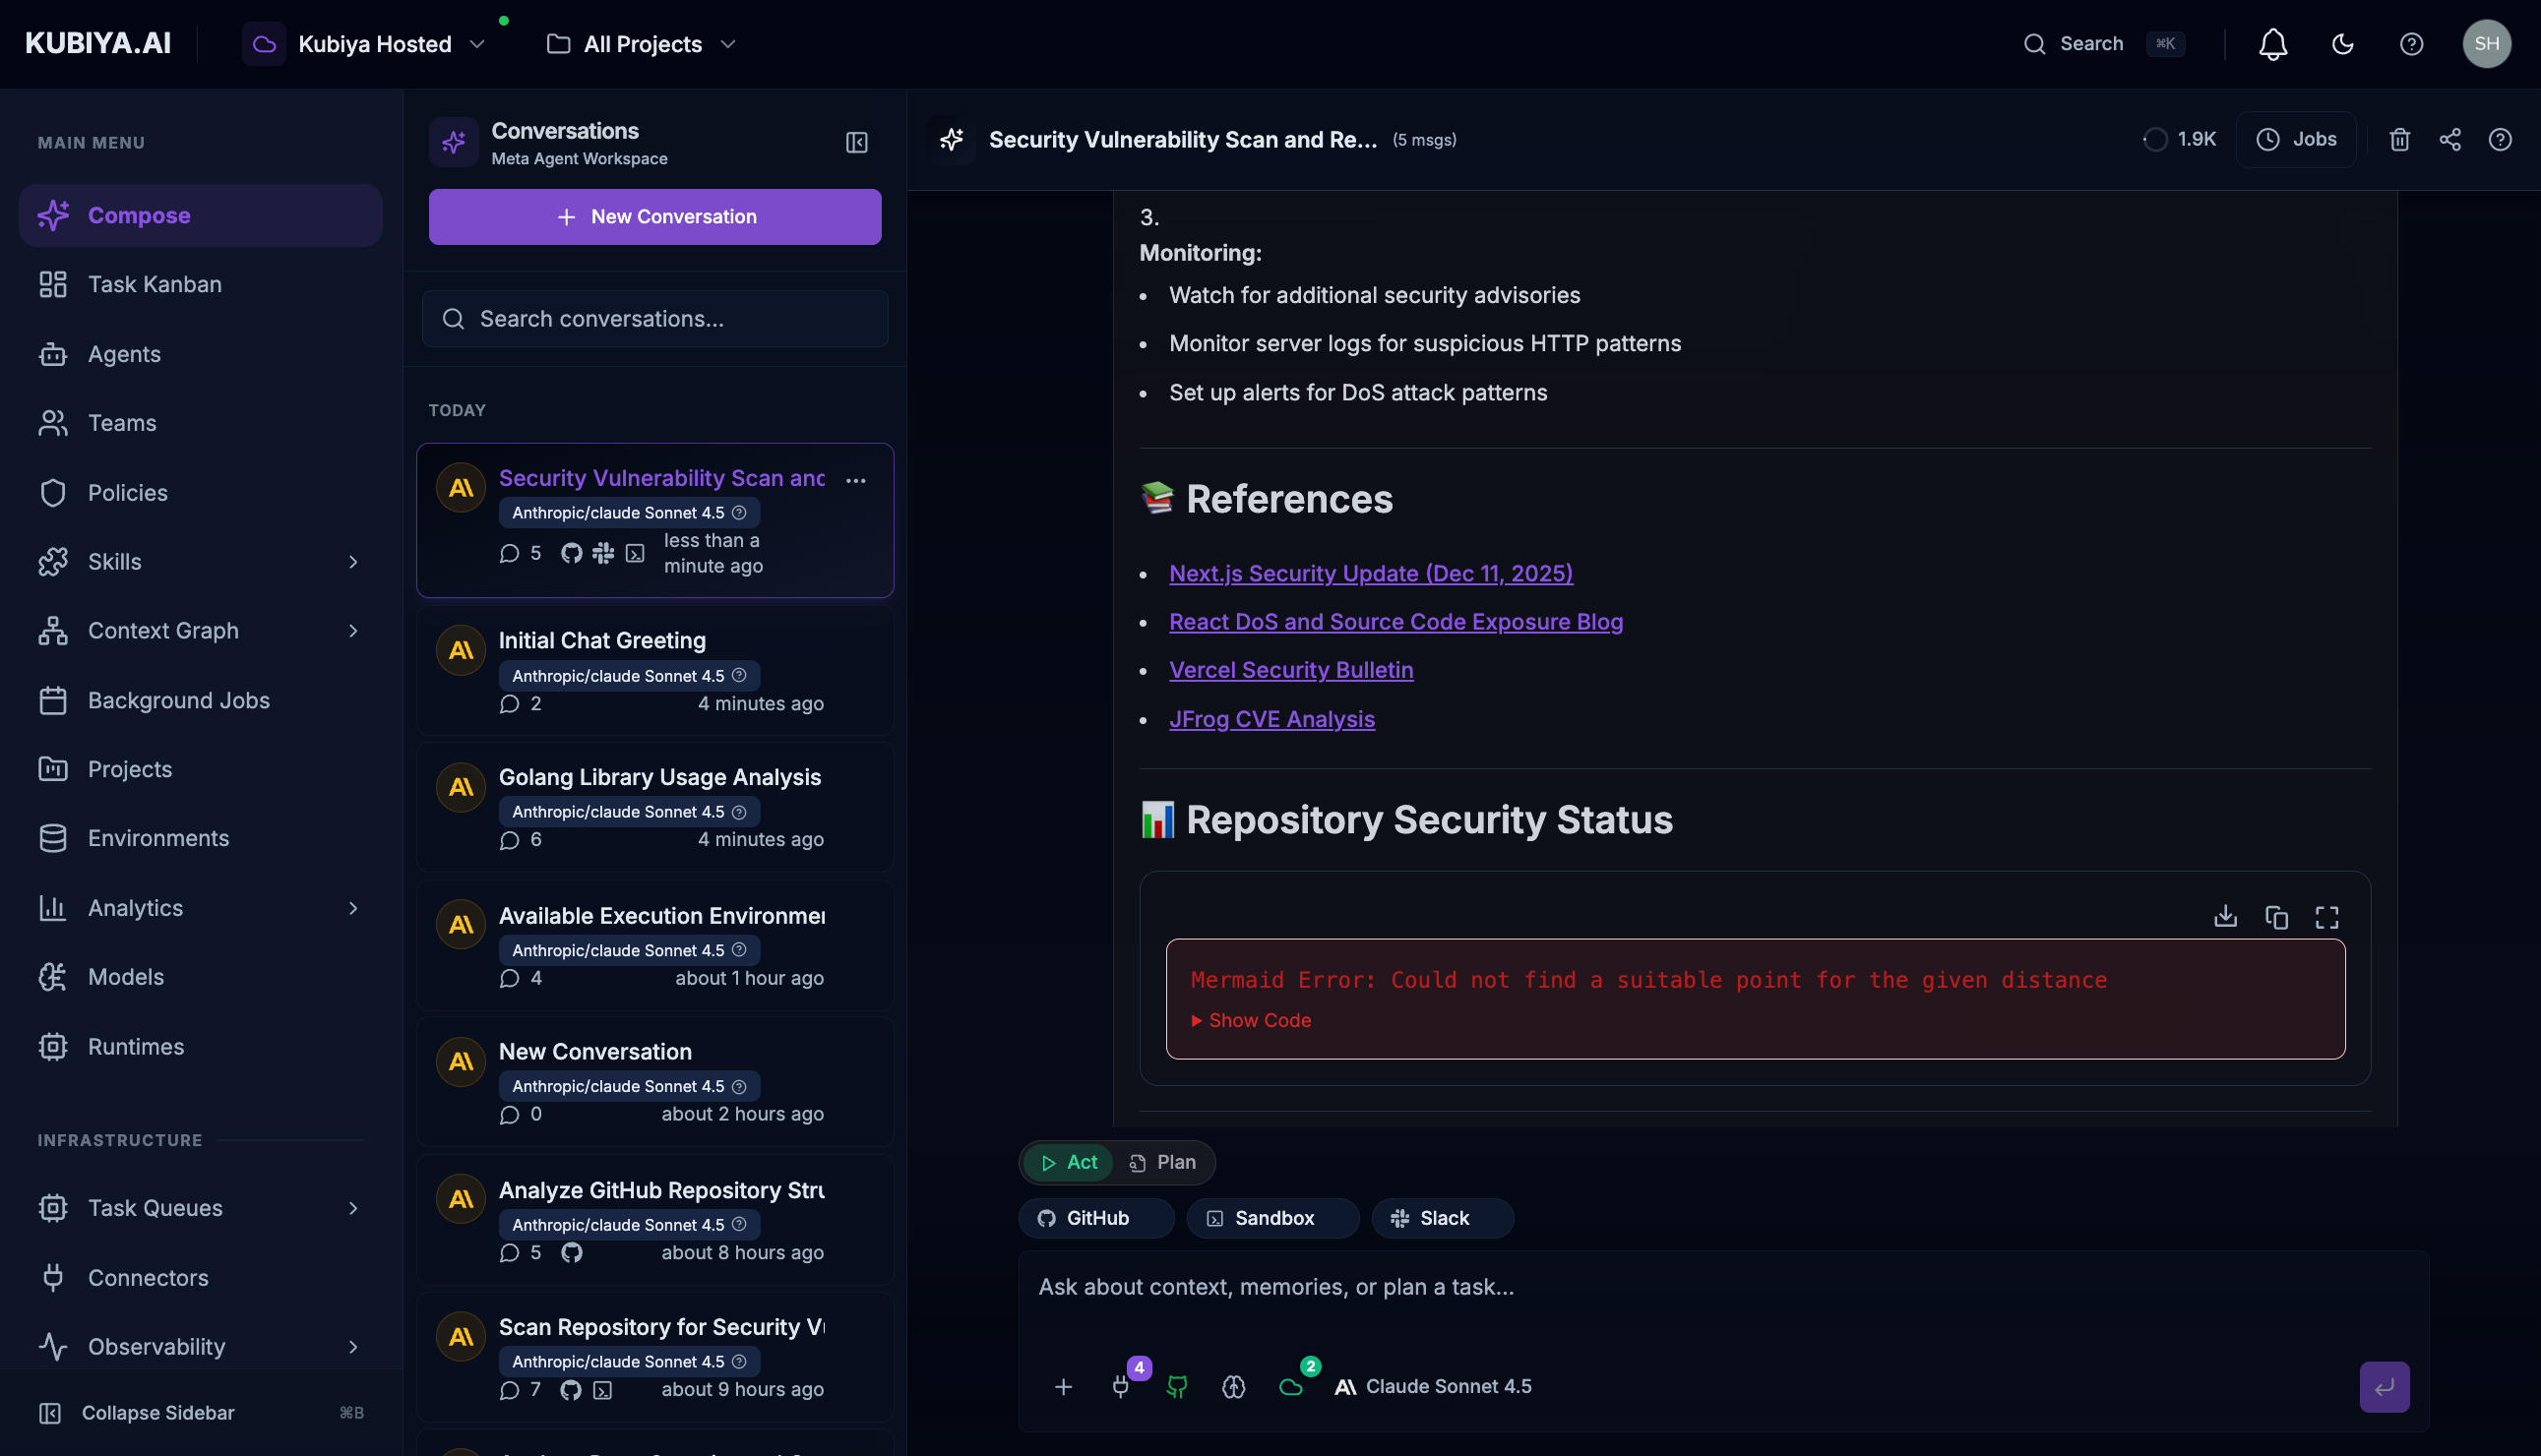The height and width of the screenshot is (1456, 2541).
Task: Collapse the Conversations panel
Action: [856, 143]
